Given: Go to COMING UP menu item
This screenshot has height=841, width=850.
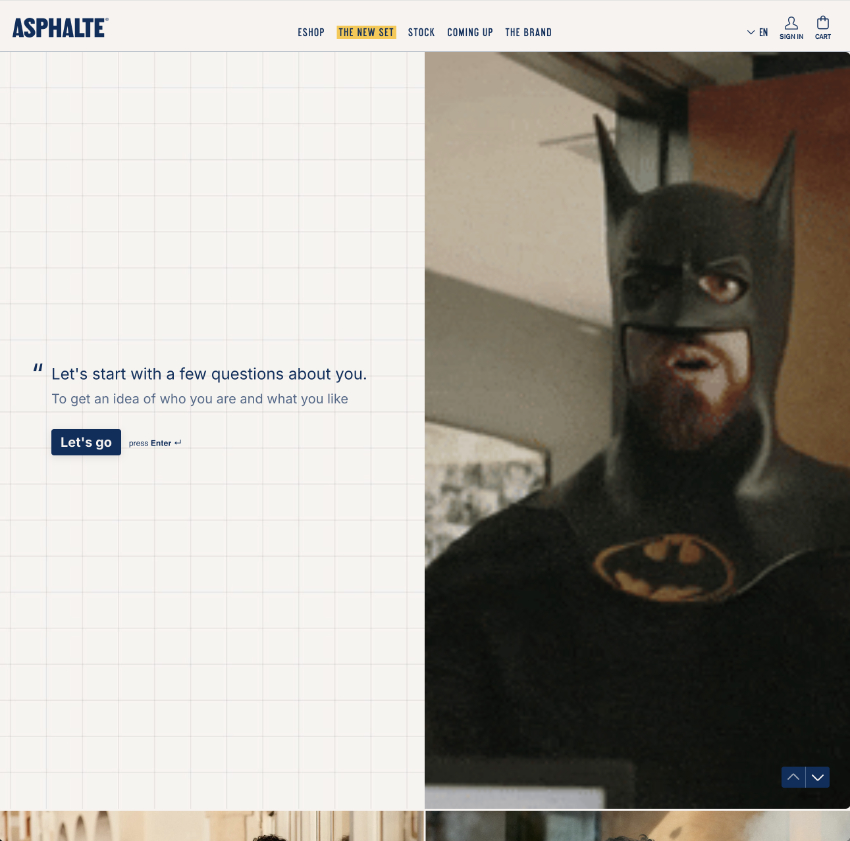Looking at the screenshot, I should [470, 33].
